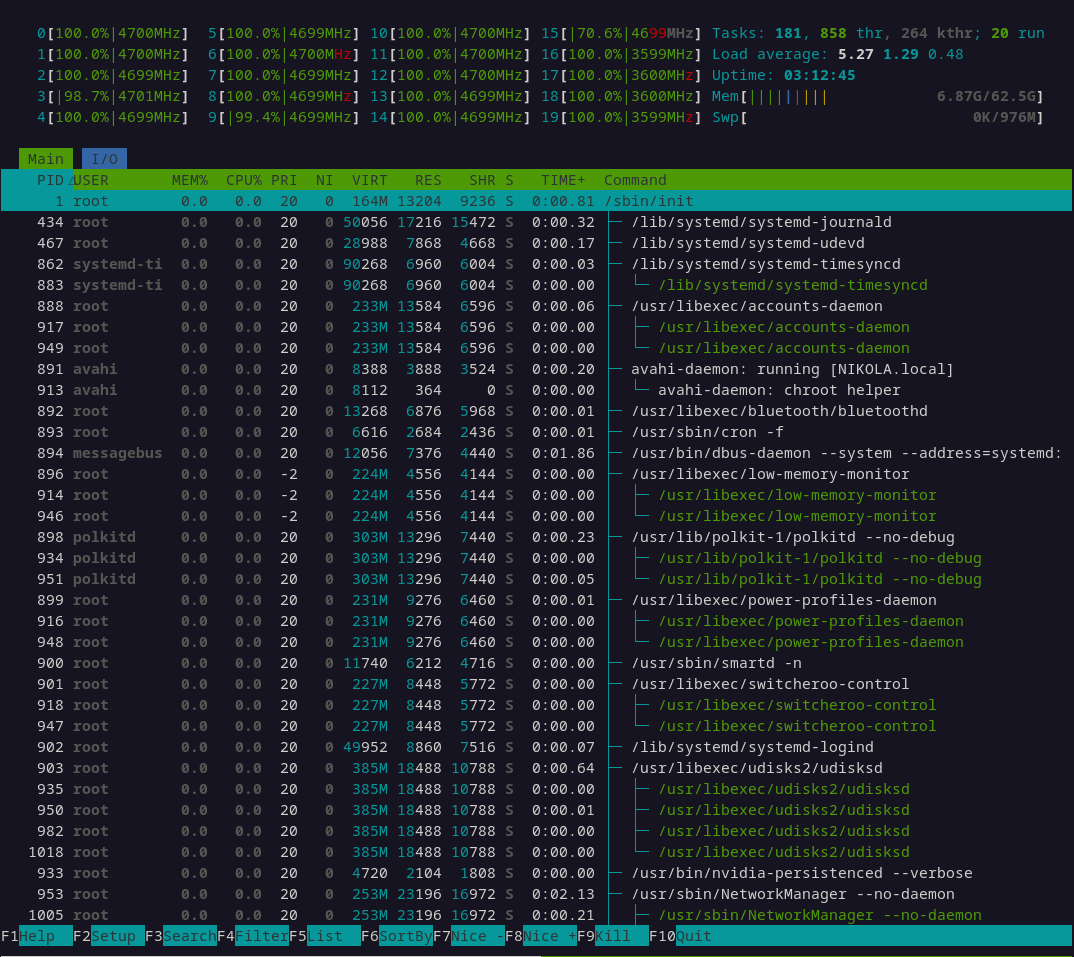Sort by the PID column header
Viewport: 1074px width, 957px height.
click(50, 180)
